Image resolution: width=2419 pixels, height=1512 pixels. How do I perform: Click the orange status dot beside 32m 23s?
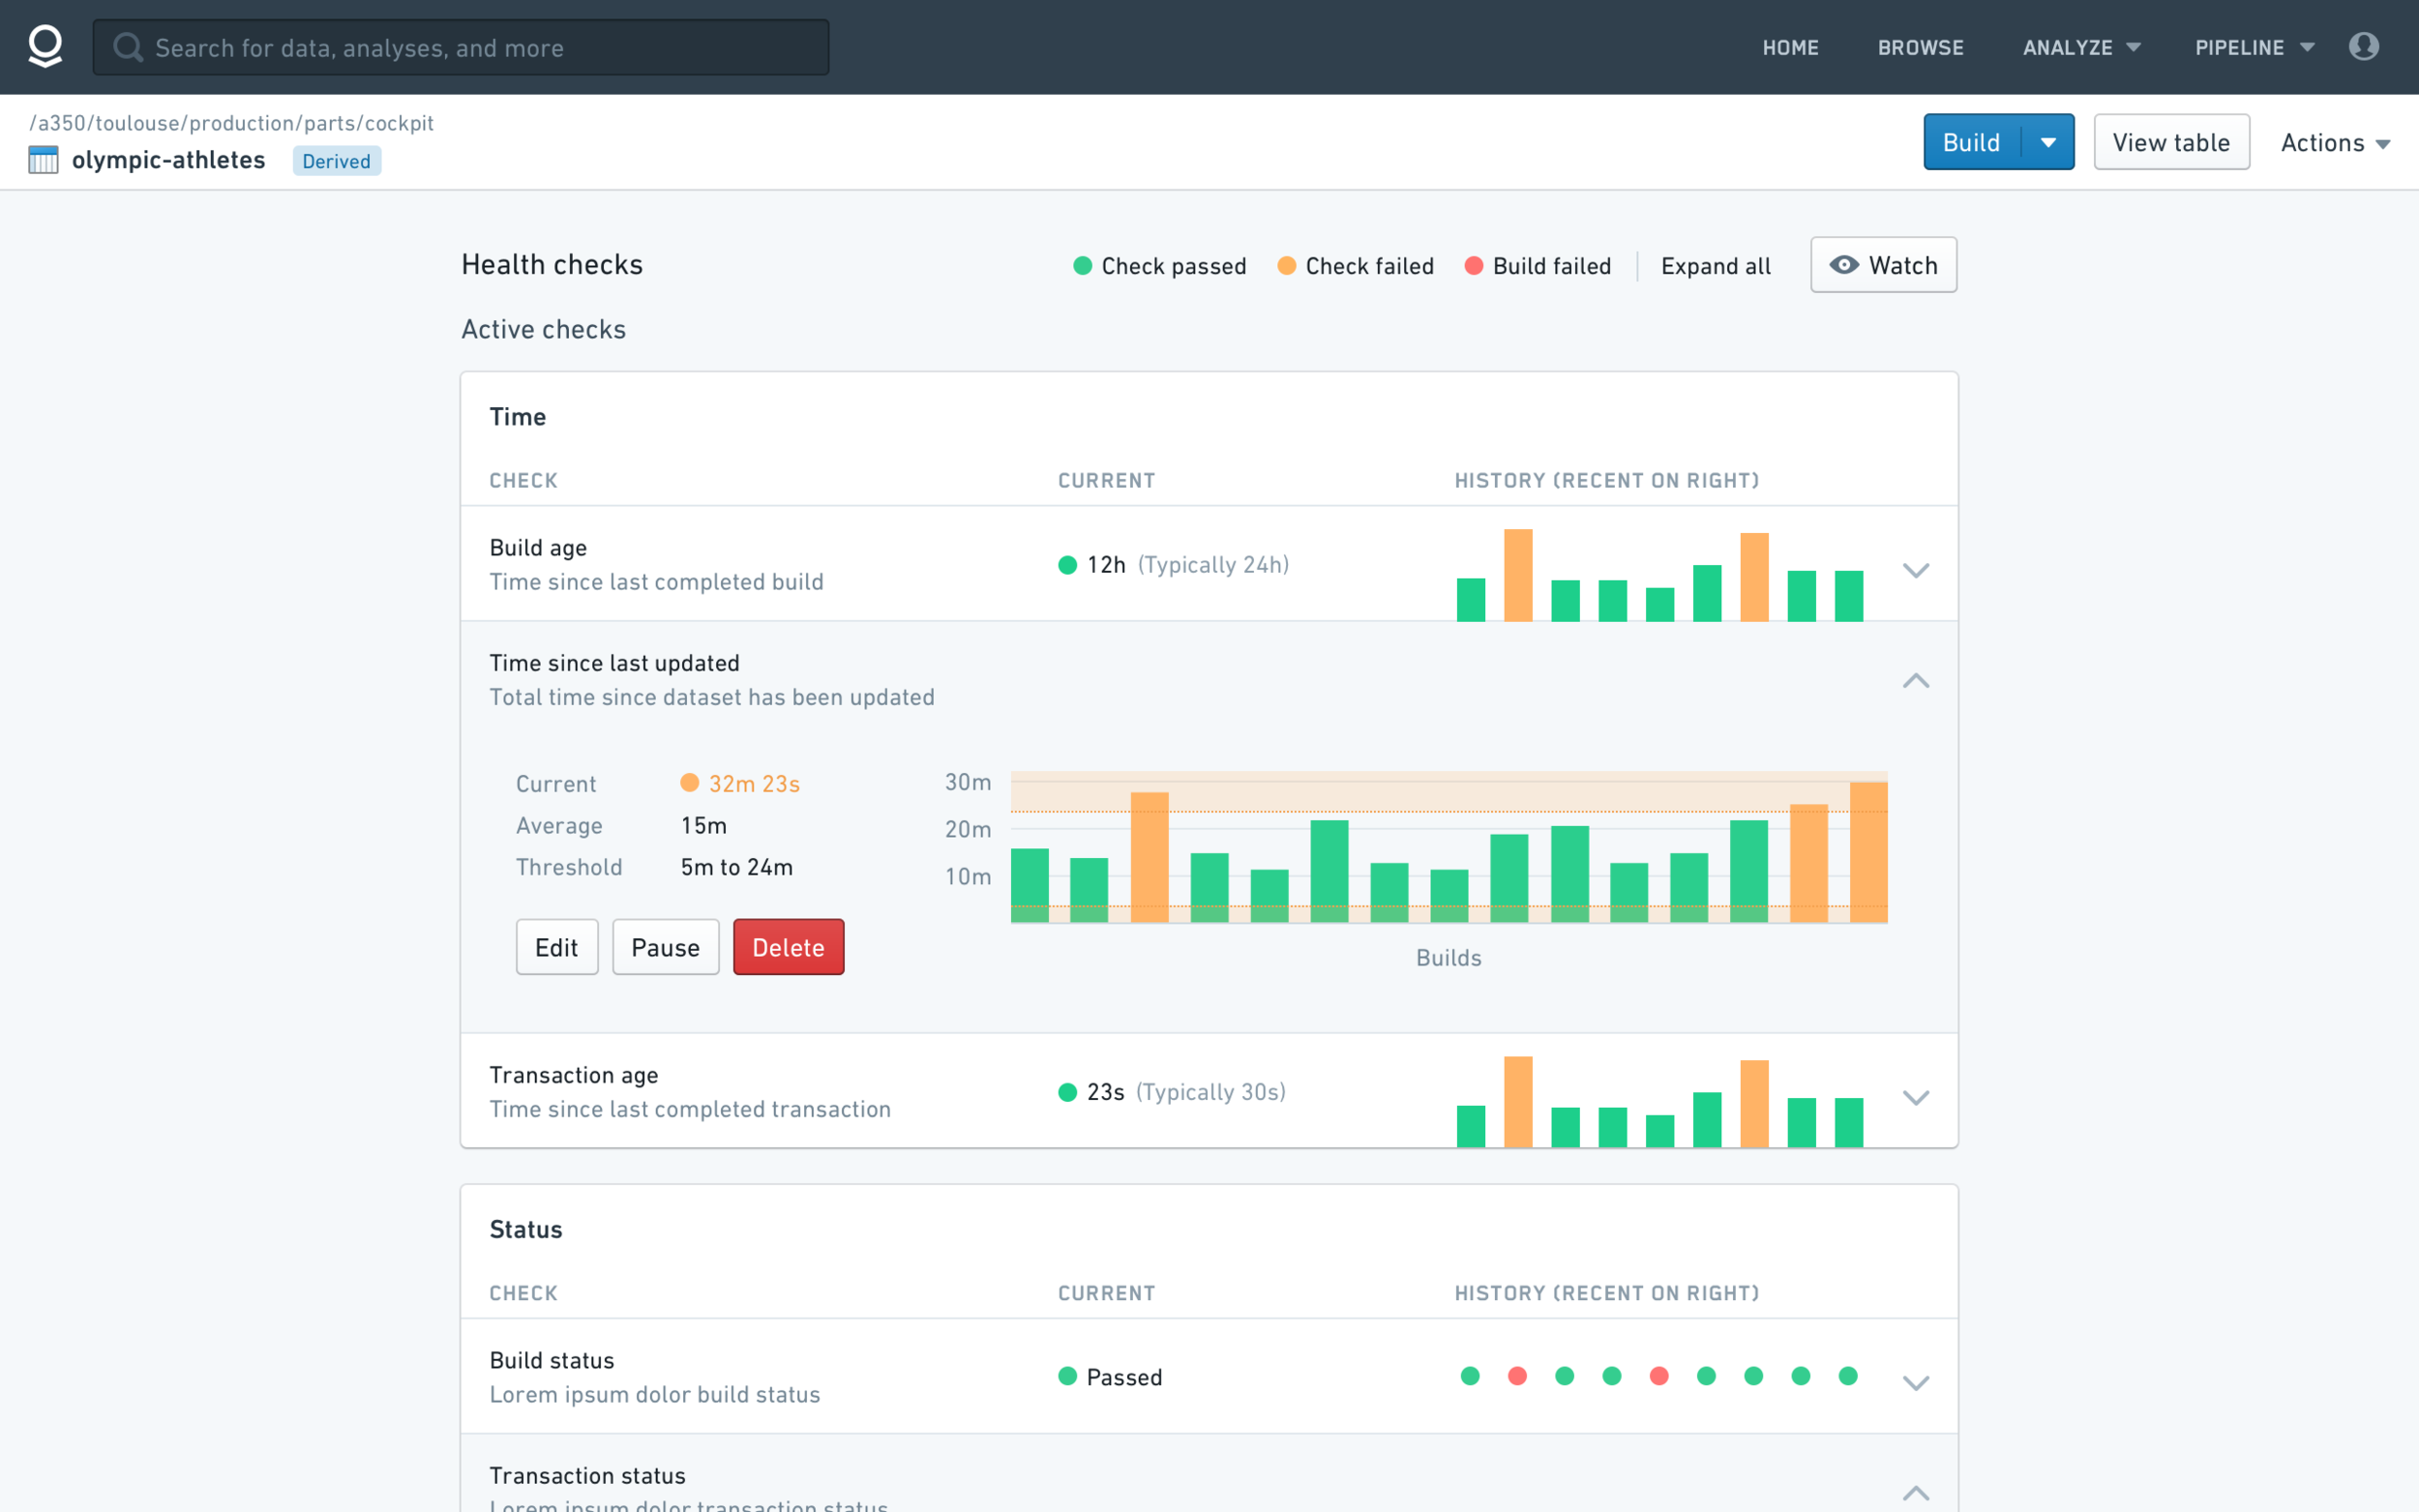pos(689,783)
